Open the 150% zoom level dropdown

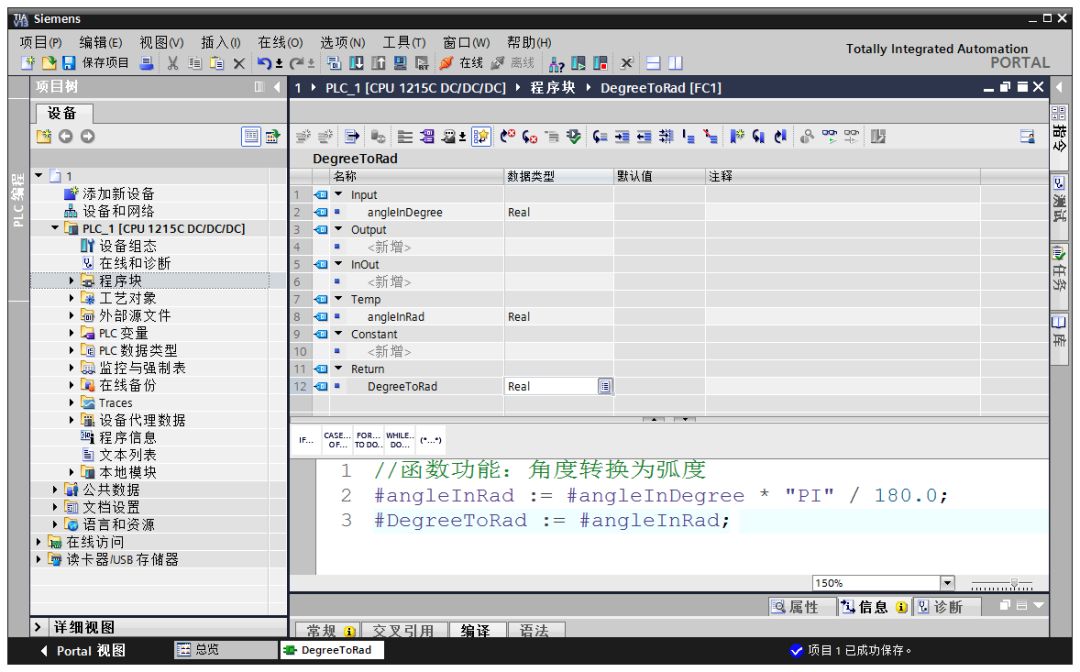pyautogui.click(x=947, y=583)
